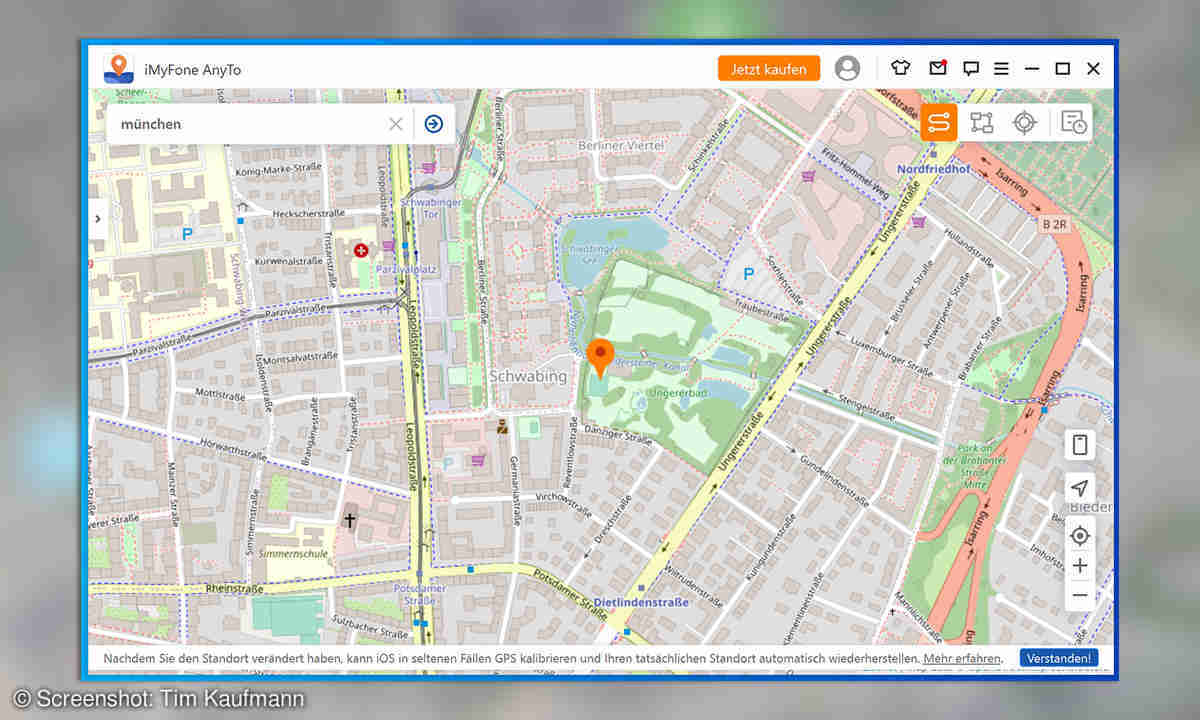Open the t-shirt skin icon
Viewport: 1200px width, 720px height.
pyautogui.click(x=901, y=69)
